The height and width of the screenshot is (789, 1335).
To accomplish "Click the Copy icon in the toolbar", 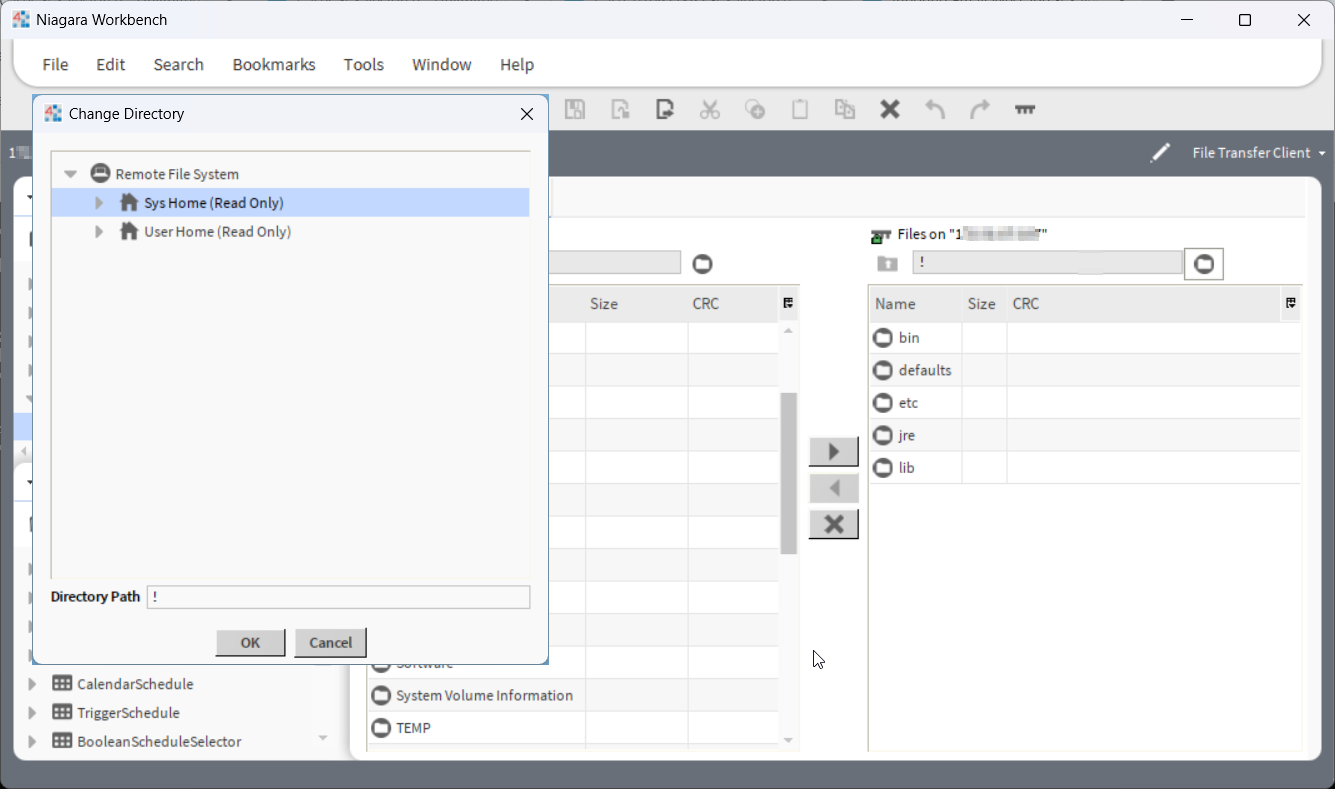I will point(755,110).
